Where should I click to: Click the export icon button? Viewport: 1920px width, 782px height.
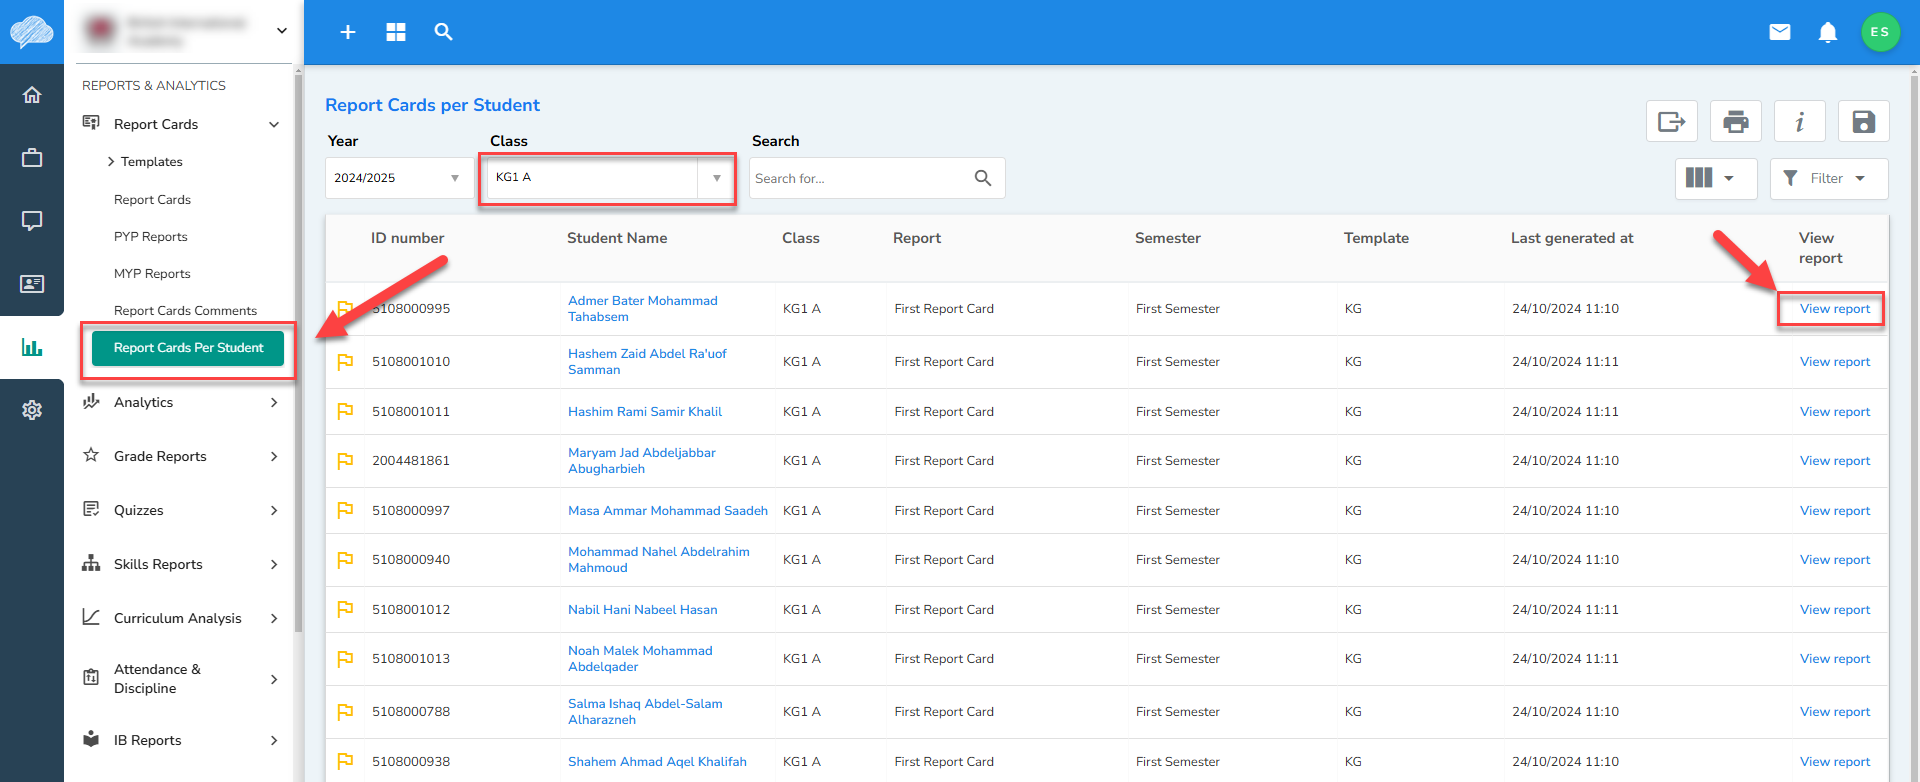click(1672, 122)
